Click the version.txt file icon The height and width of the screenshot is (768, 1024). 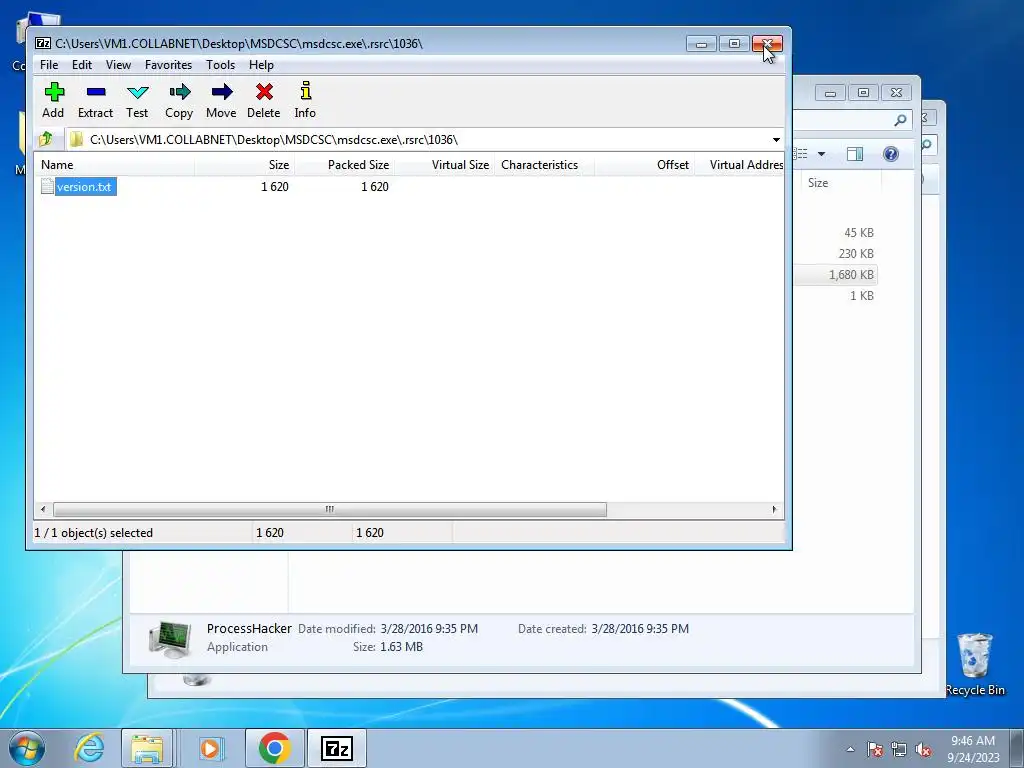(47, 186)
